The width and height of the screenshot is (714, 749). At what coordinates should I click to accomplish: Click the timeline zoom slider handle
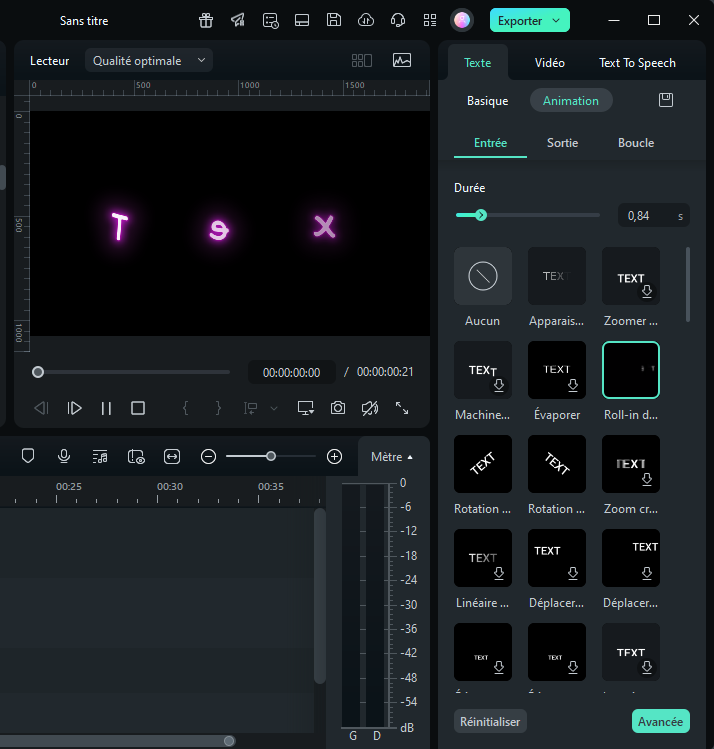271,456
